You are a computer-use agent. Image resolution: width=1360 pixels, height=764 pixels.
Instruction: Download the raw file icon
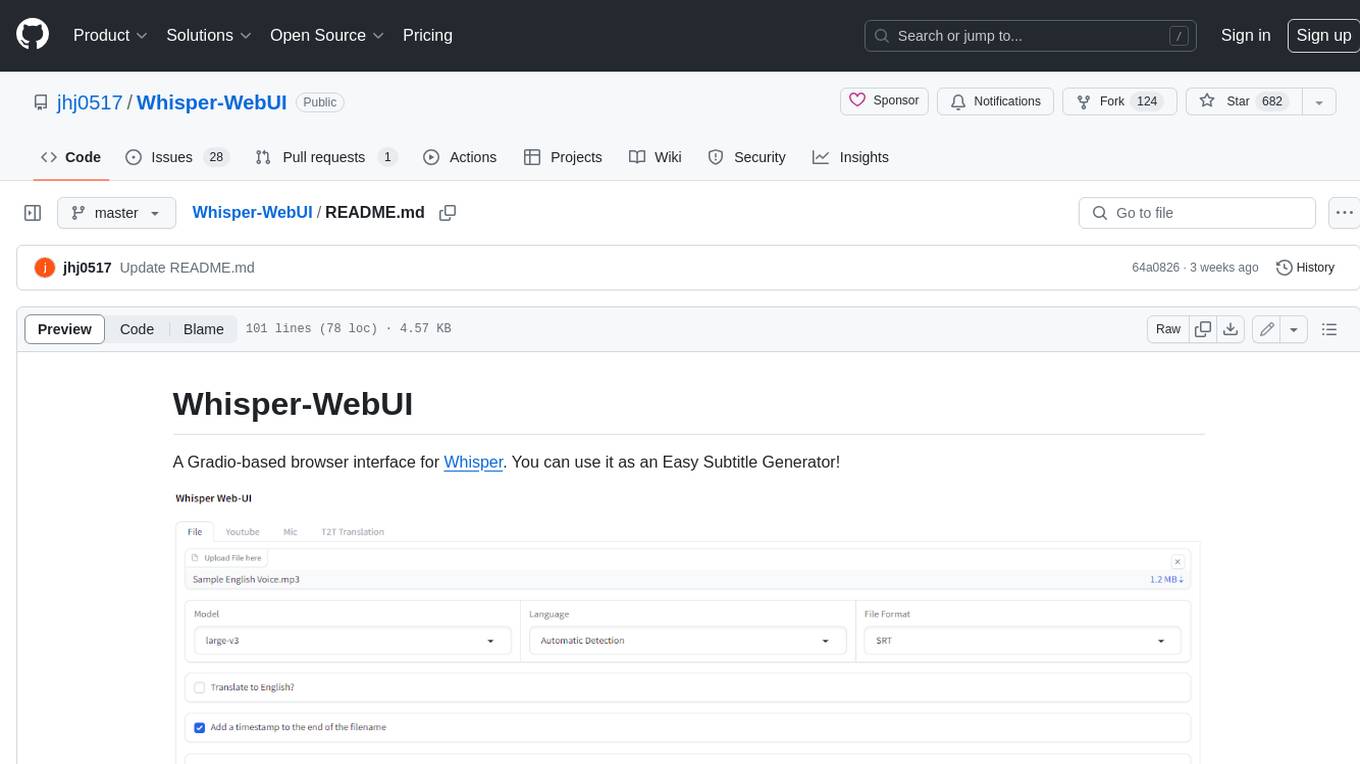pyautogui.click(x=1231, y=329)
